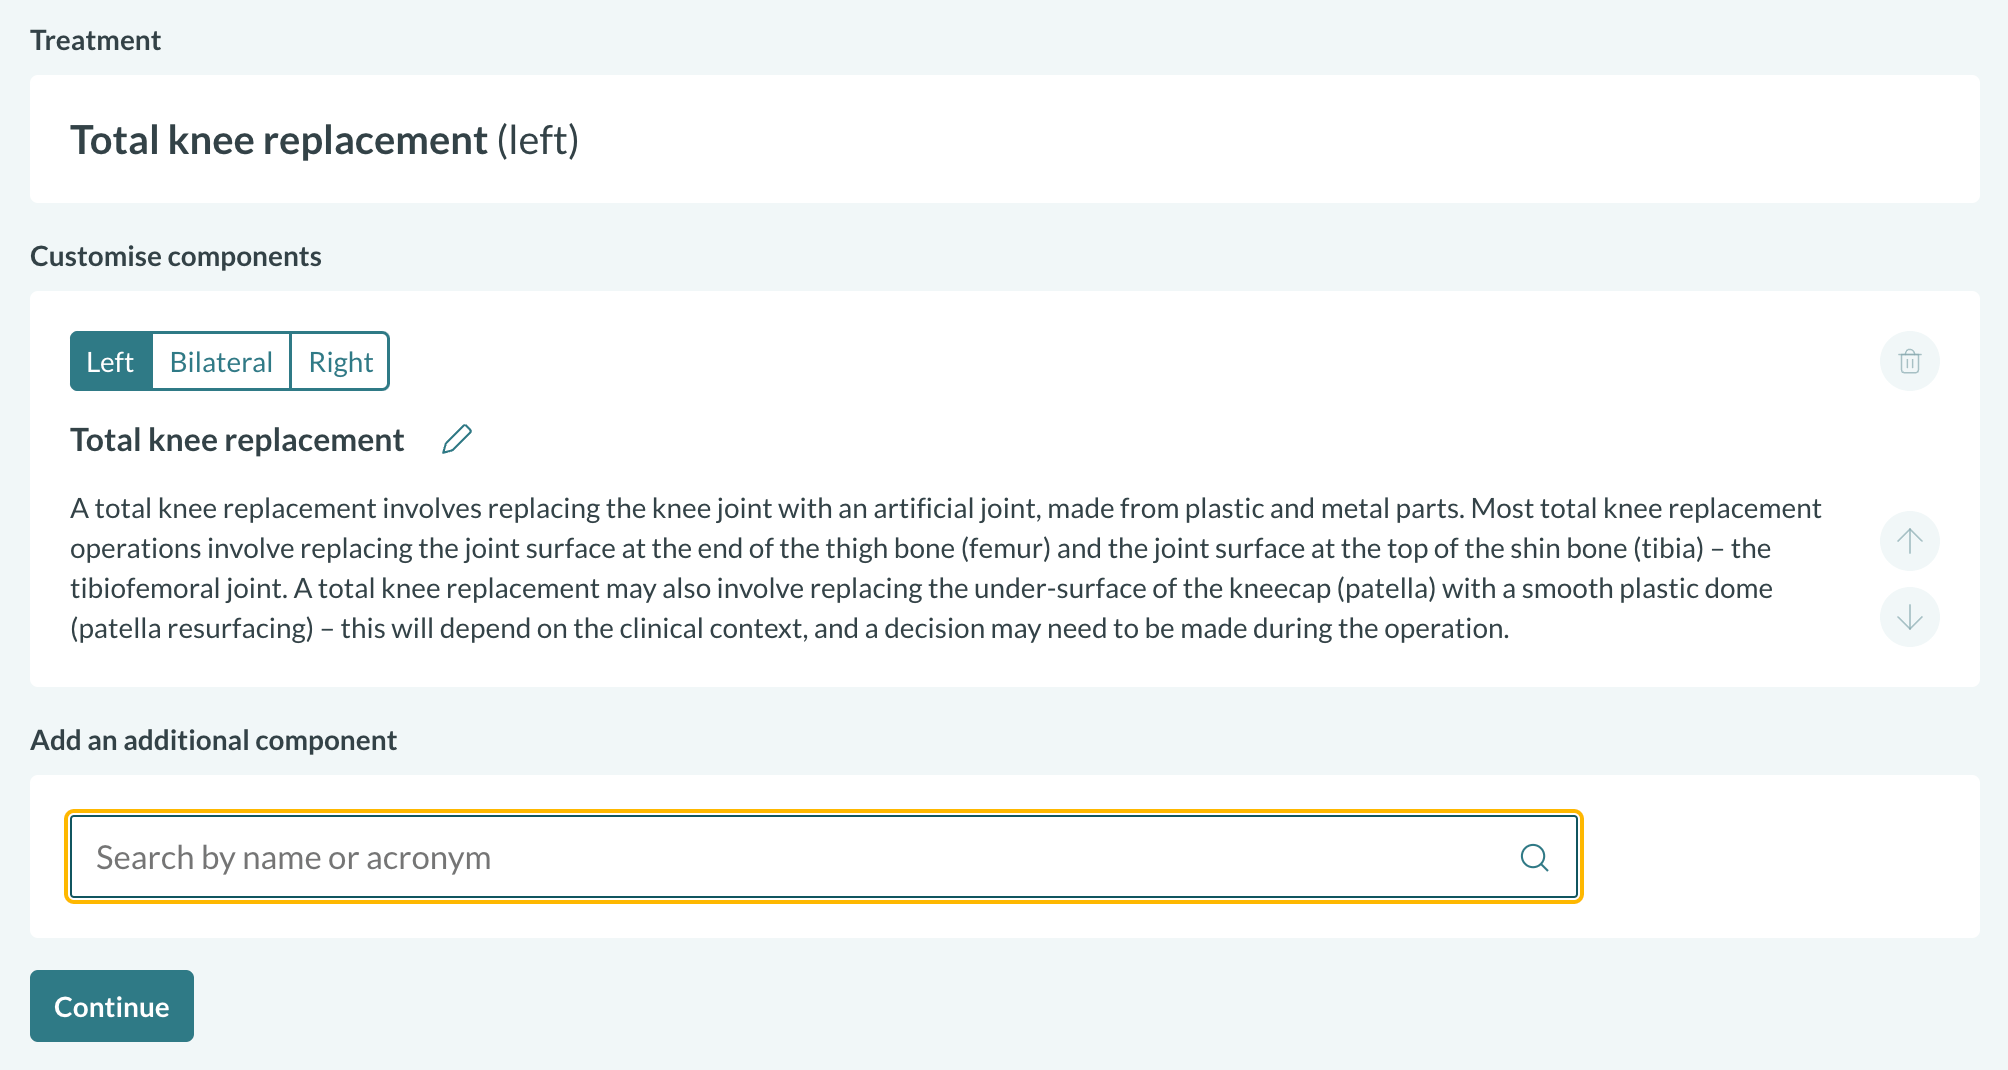2008x1070 pixels.
Task: Click "(tibia)" in the description text
Action: (x=1669, y=548)
